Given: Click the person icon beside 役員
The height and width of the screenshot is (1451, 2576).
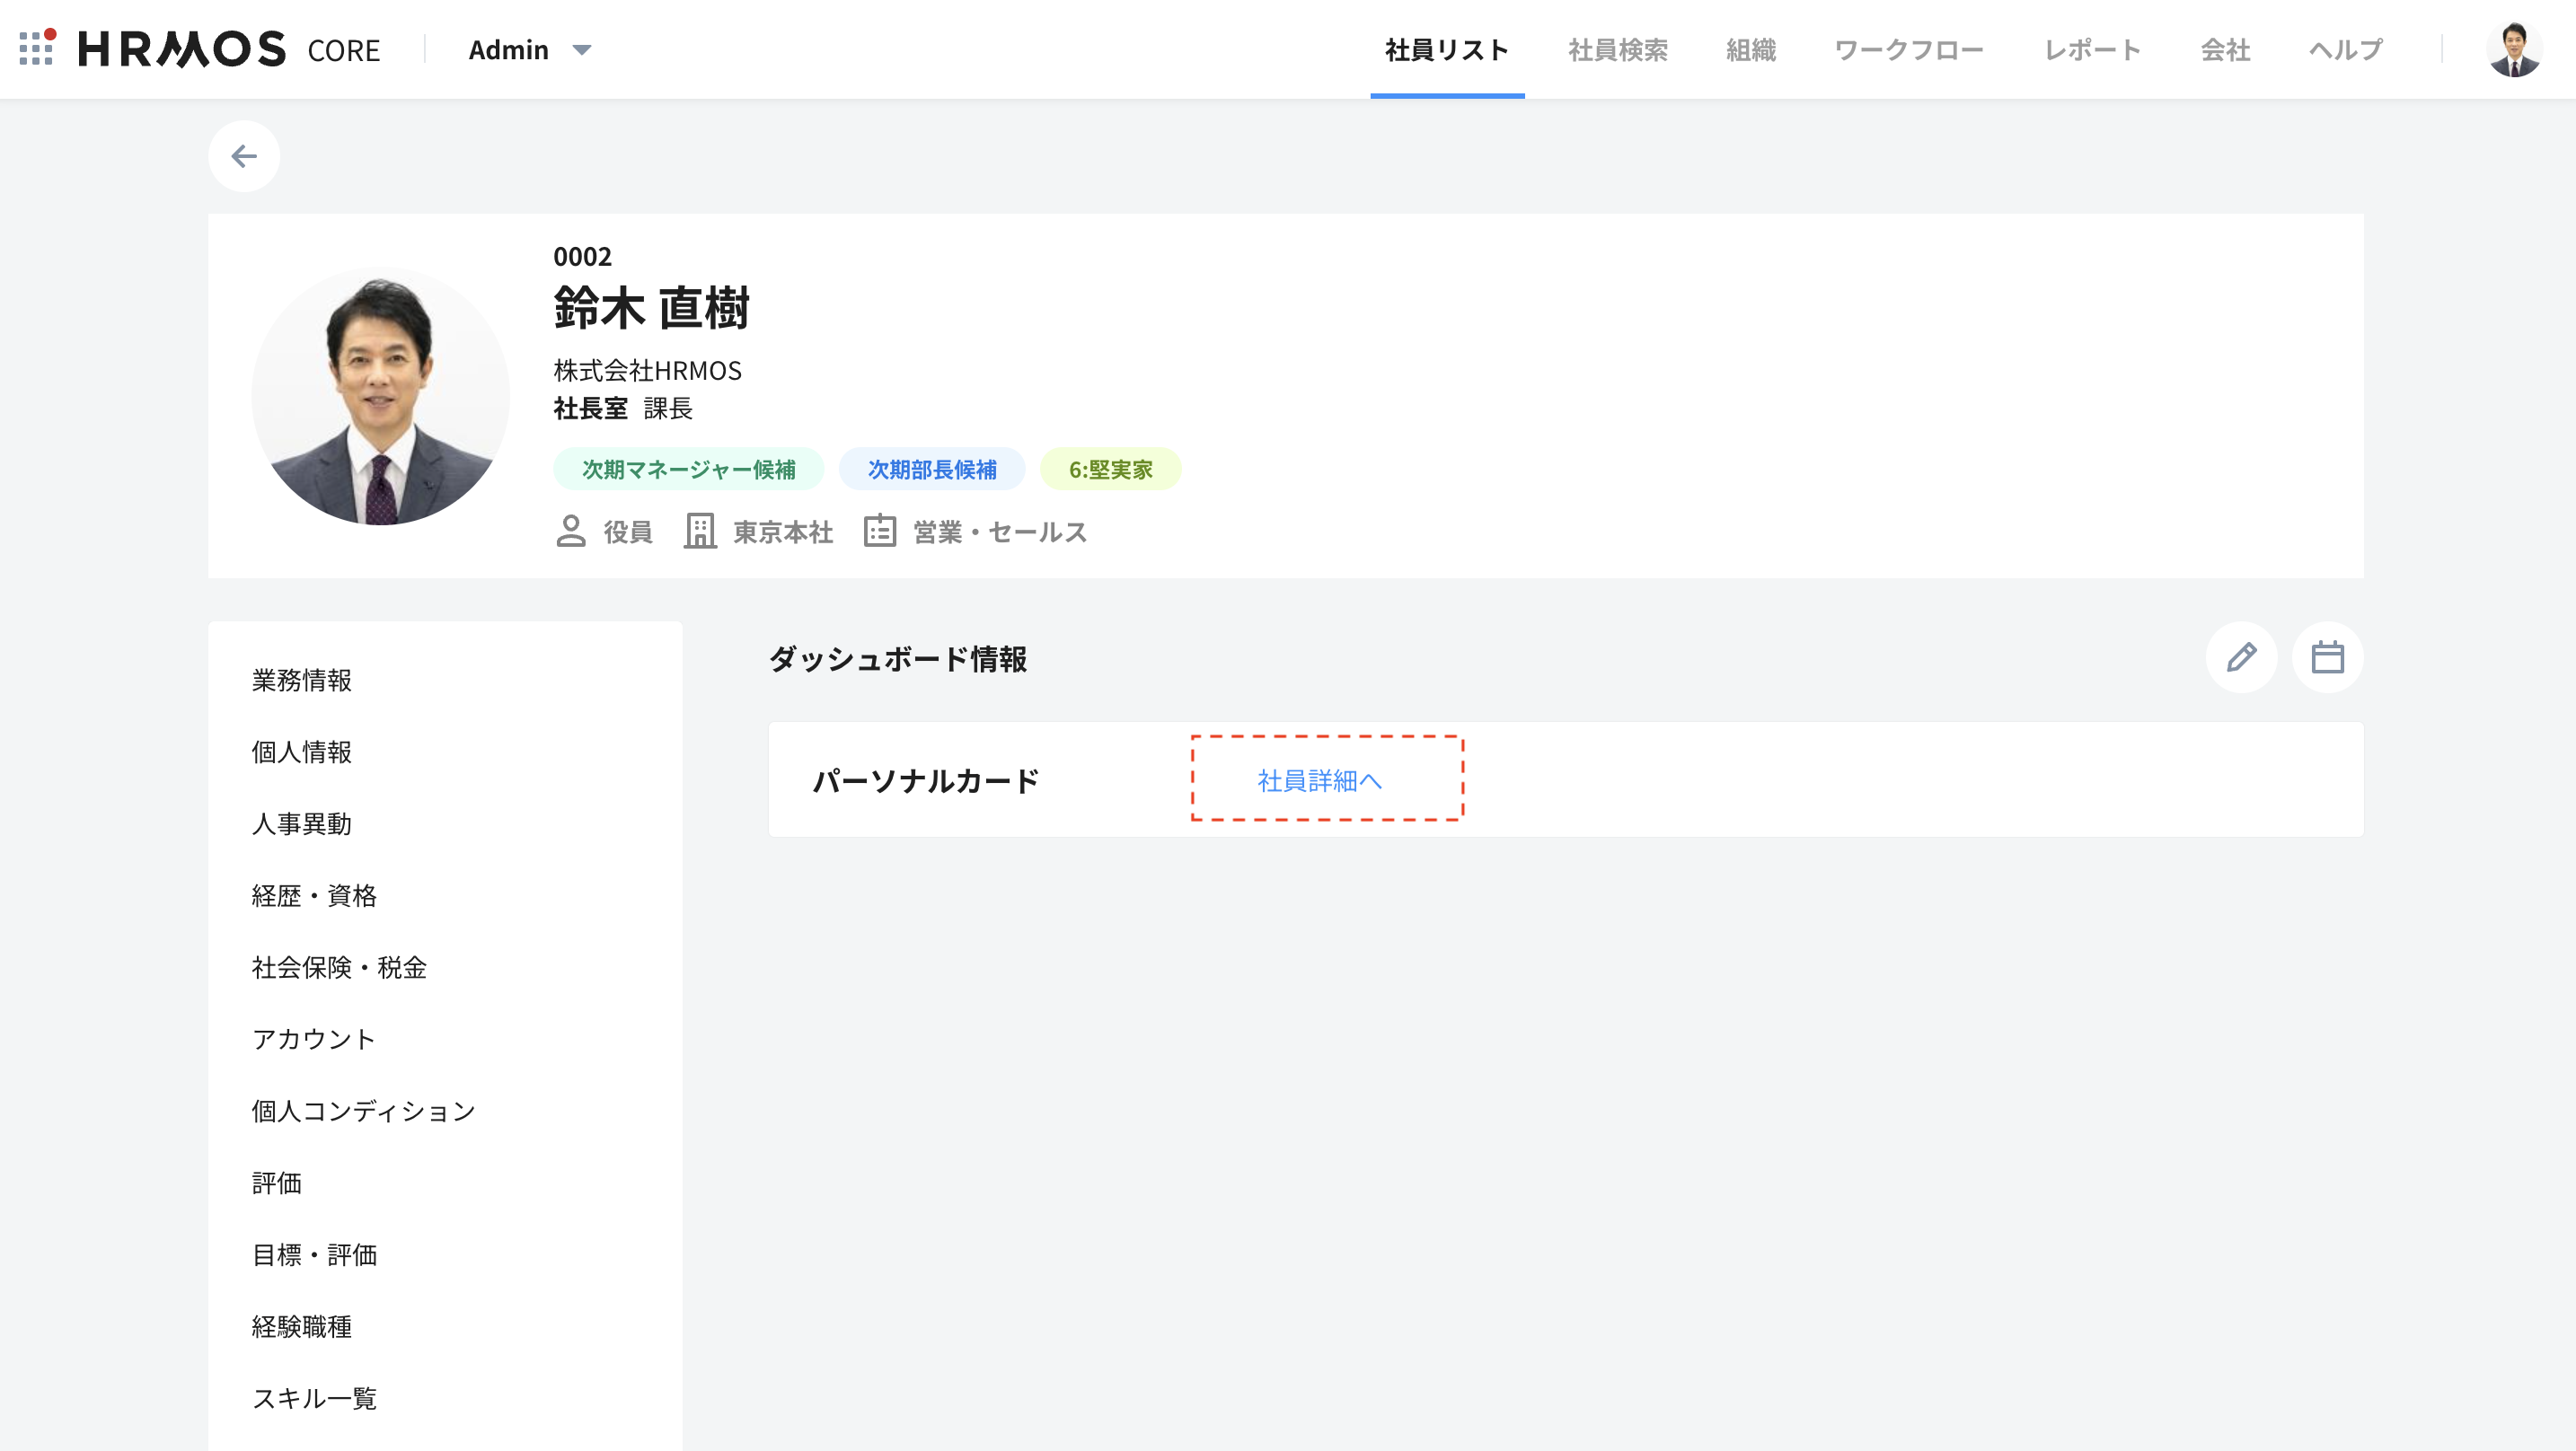Looking at the screenshot, I should coord(570,531).
